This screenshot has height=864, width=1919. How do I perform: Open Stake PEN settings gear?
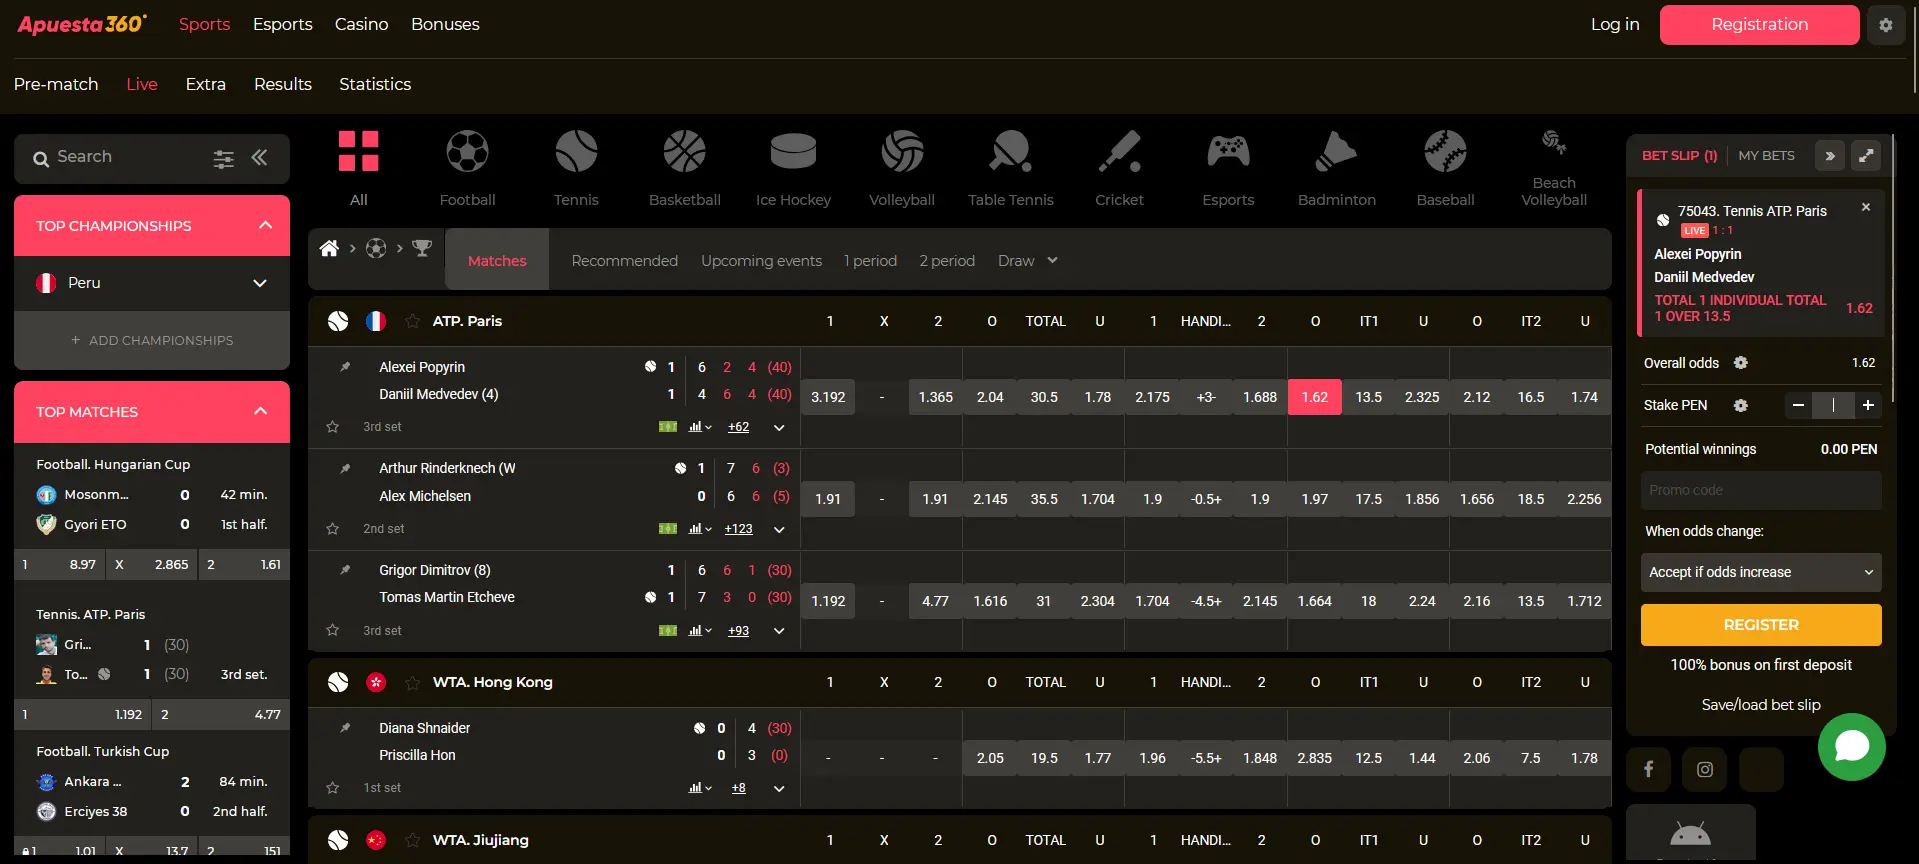(1741, 405)
